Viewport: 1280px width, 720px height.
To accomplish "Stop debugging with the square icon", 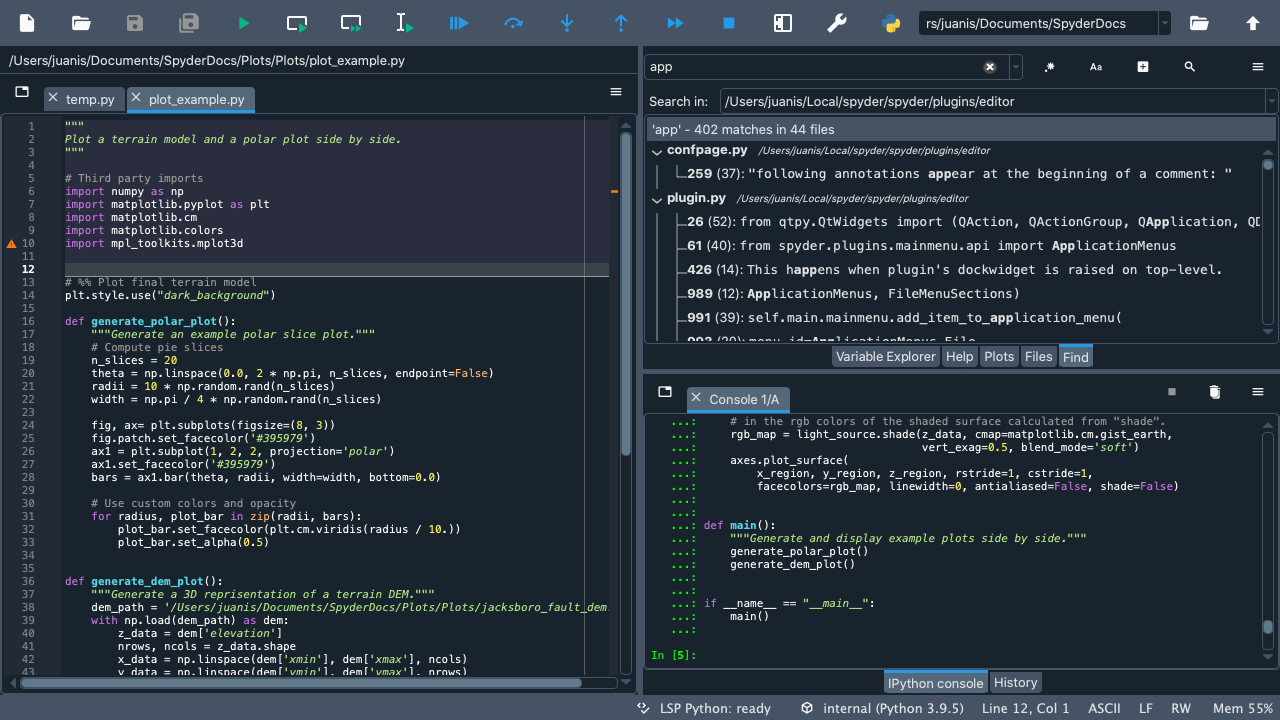I will click(729, 23).
